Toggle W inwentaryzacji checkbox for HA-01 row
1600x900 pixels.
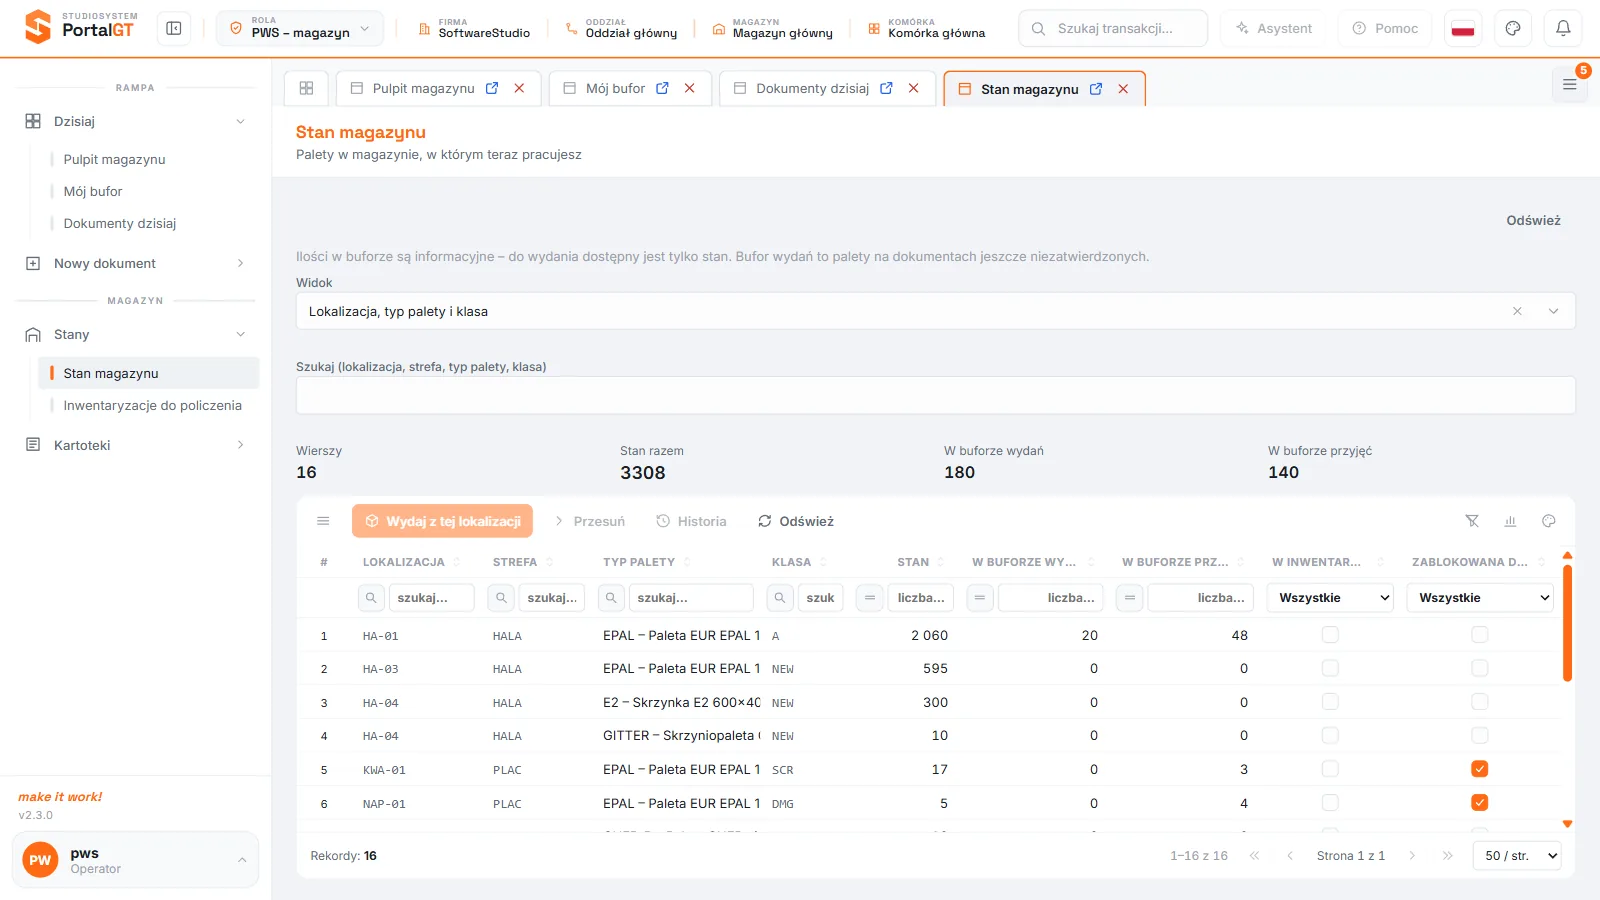point(1330,635)
